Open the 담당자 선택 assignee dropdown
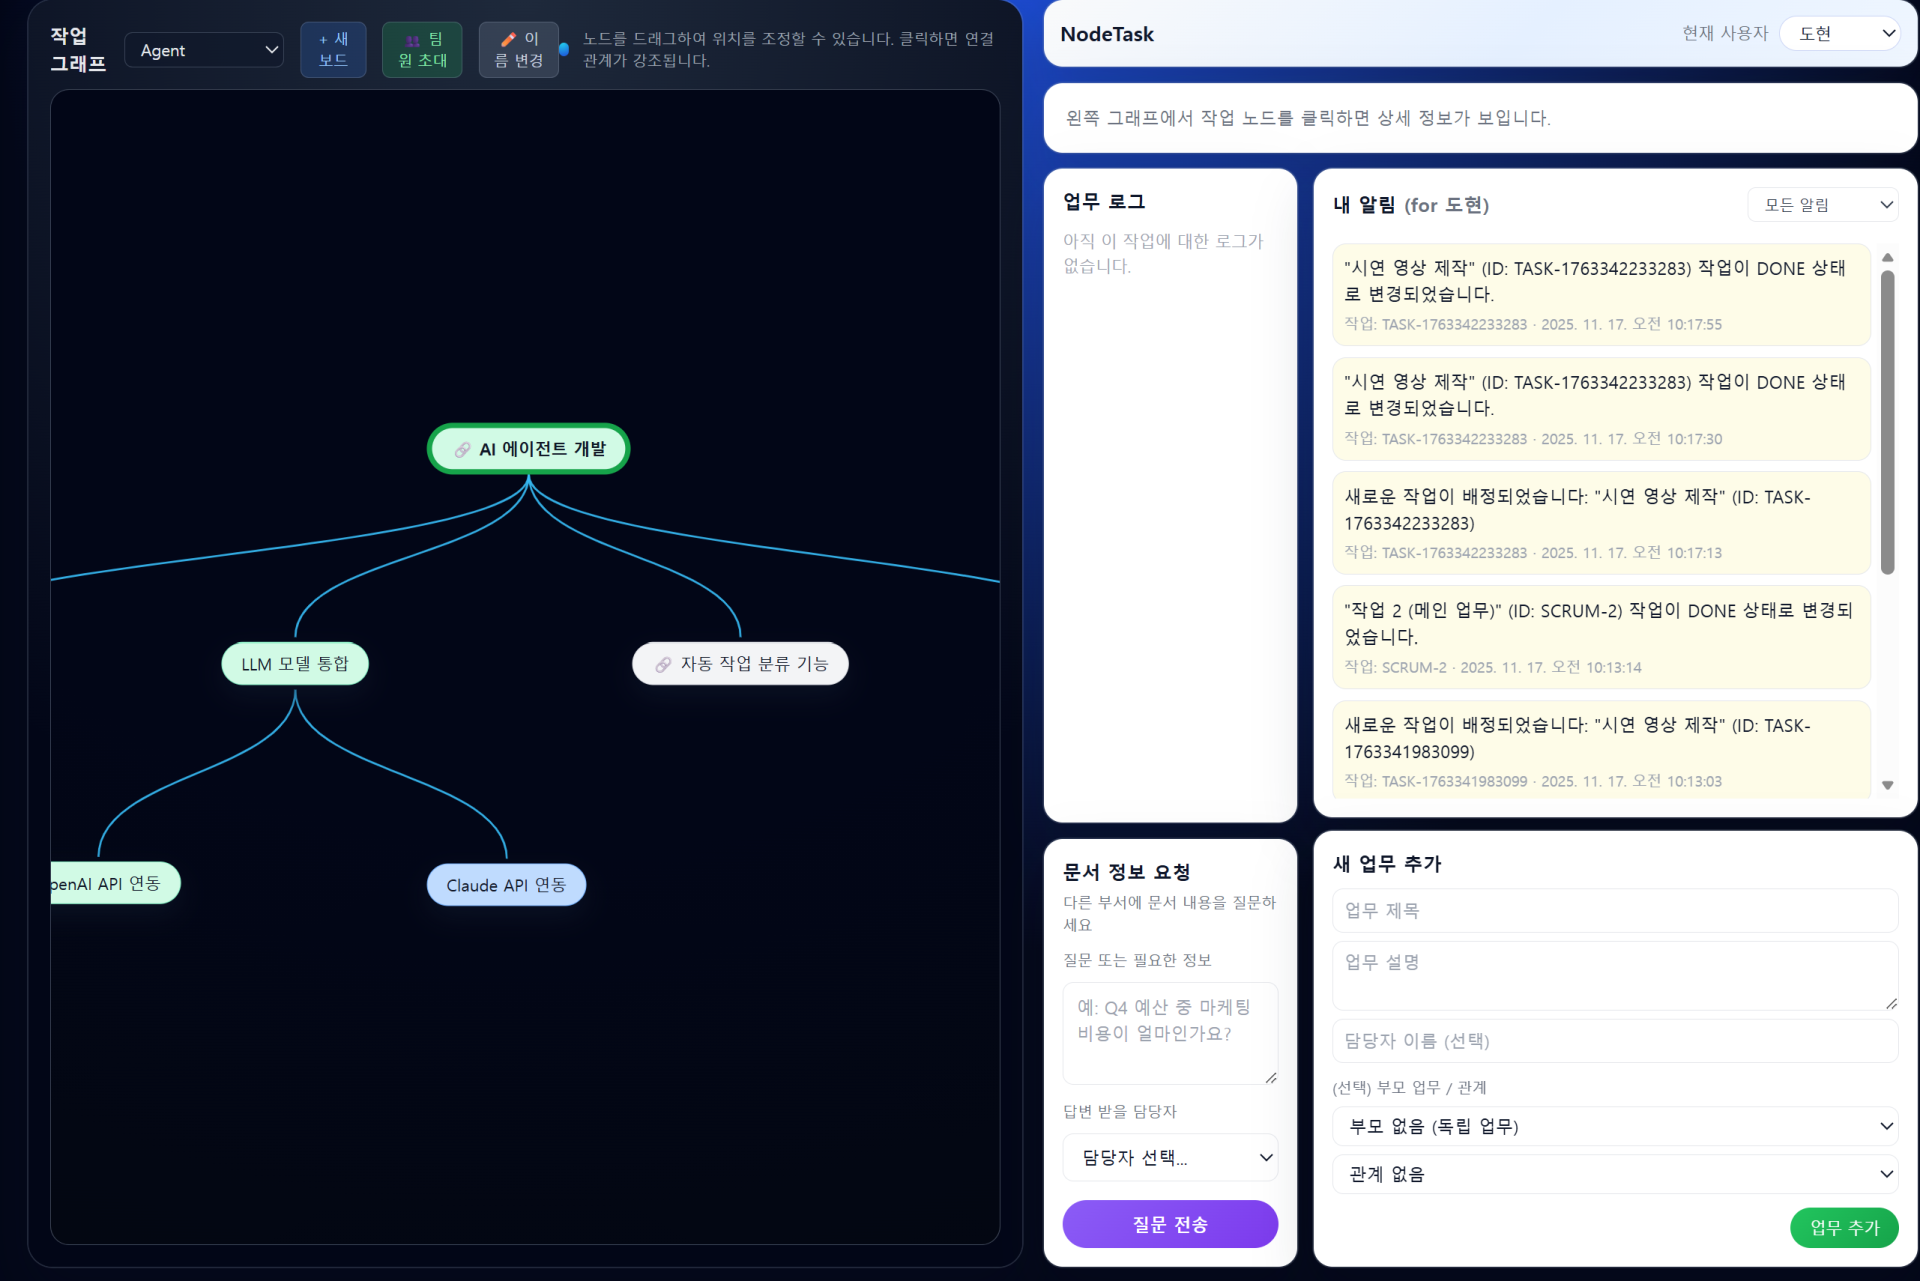 tap(1170, 1157)
